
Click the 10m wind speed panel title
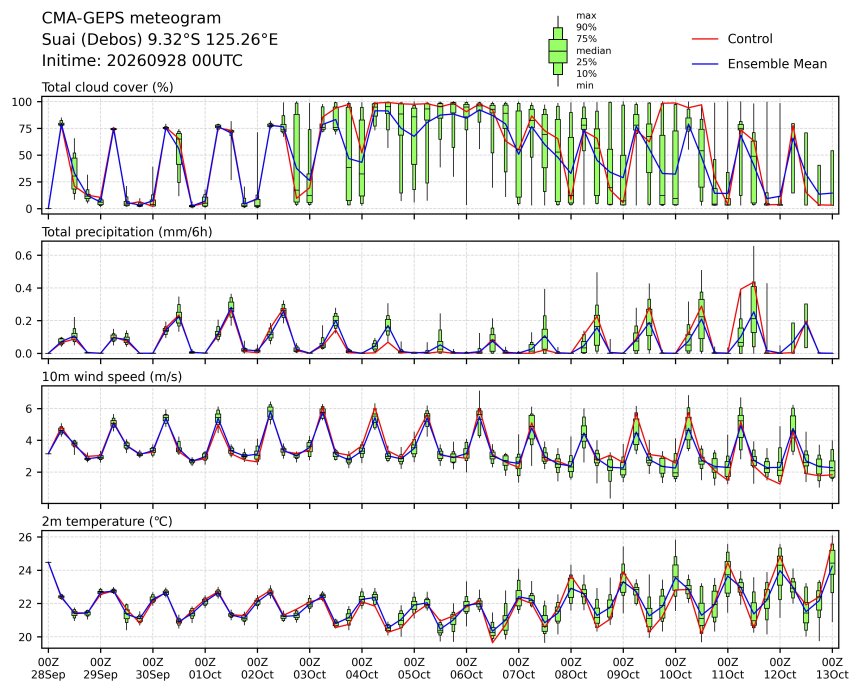112,377
